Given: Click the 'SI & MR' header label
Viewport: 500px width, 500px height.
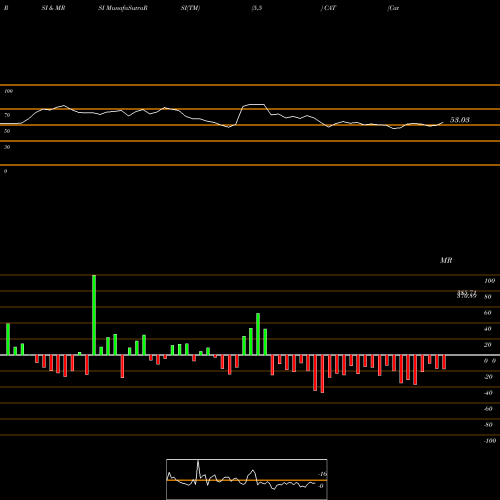Looking at the screenshot, I should pyautogui.click(x=53, y=8).
